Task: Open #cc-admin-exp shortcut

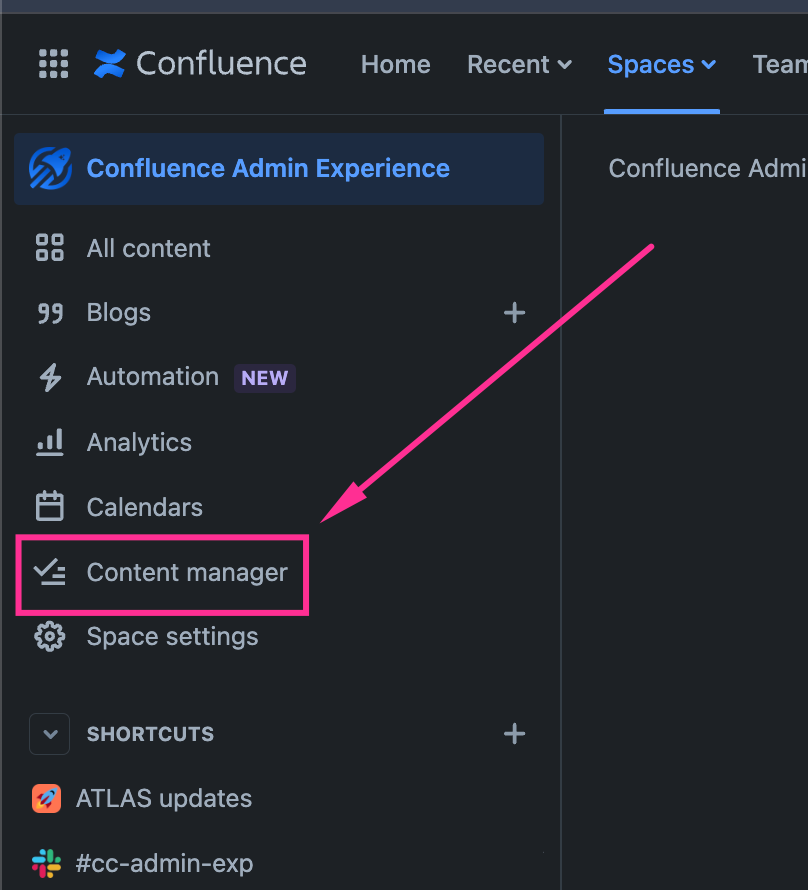Action: point(165,863)
